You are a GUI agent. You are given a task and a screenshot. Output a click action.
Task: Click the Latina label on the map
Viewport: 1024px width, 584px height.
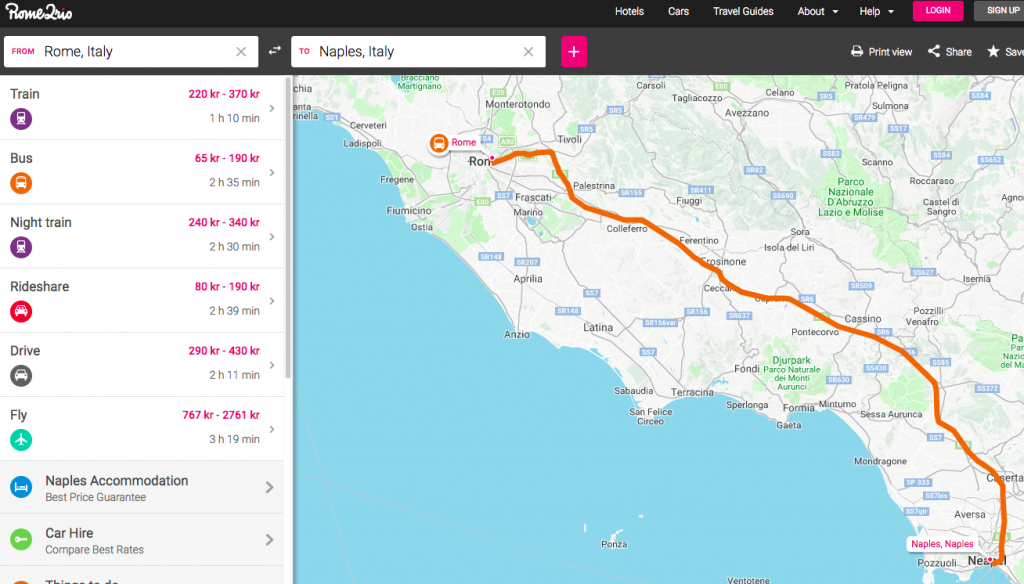coord(598,327)
